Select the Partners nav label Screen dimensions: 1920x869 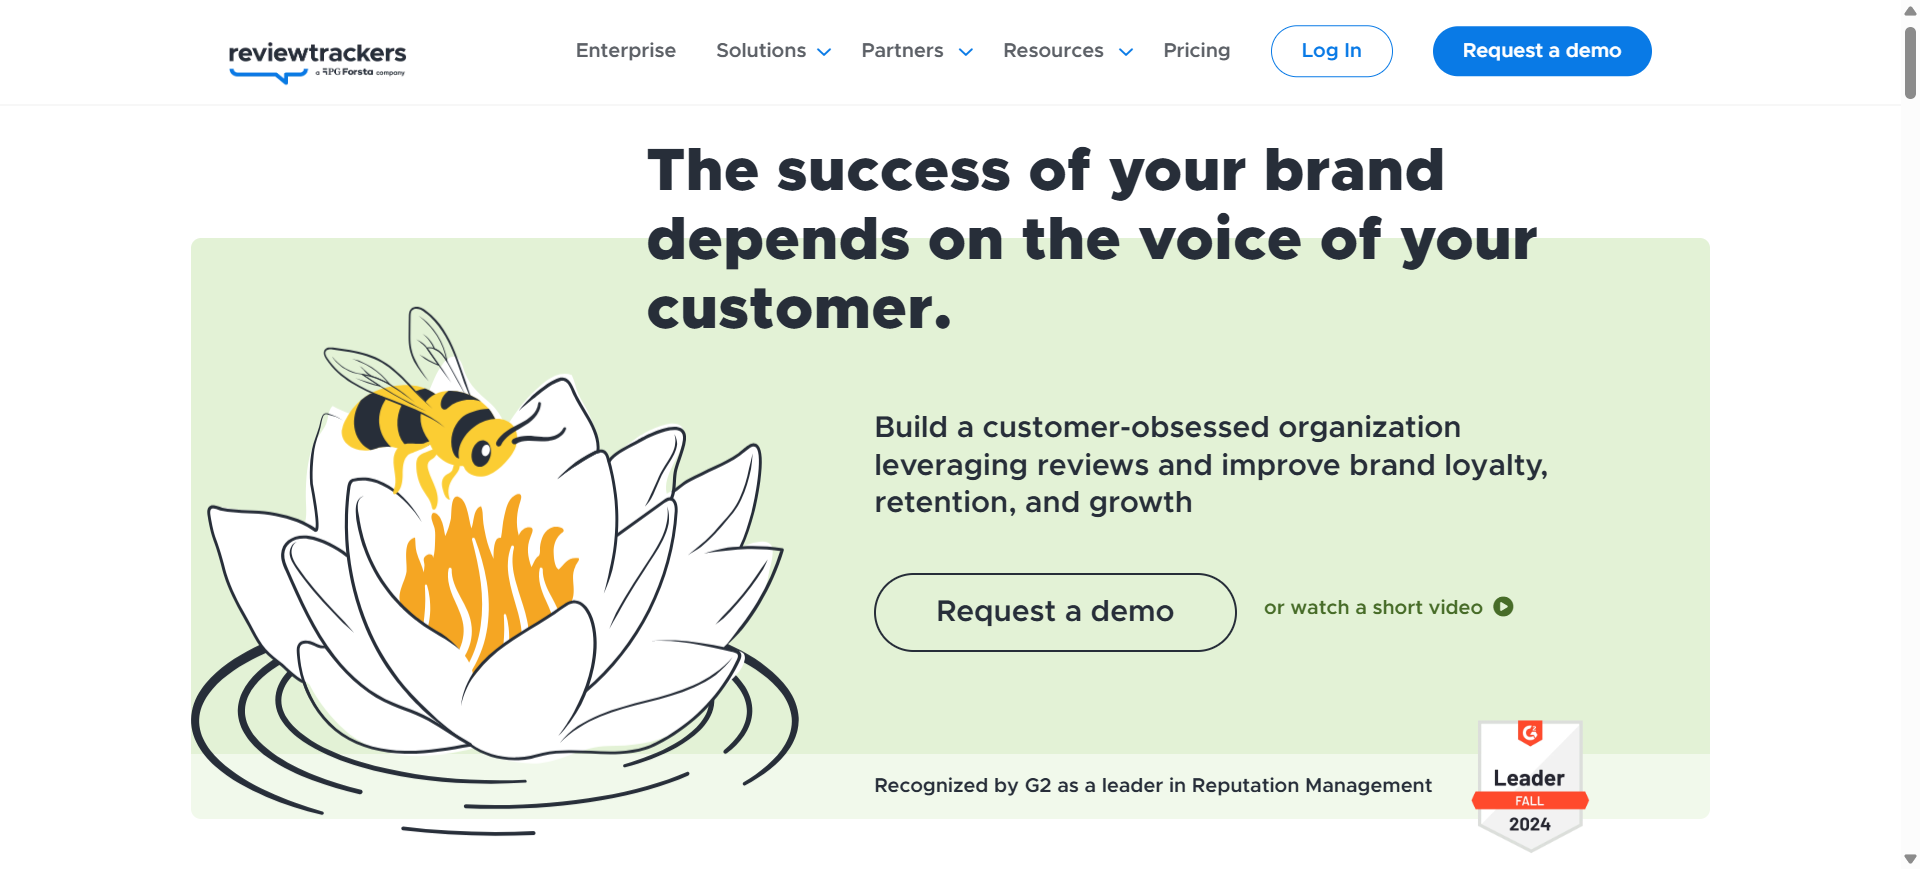tap(902, 51)
